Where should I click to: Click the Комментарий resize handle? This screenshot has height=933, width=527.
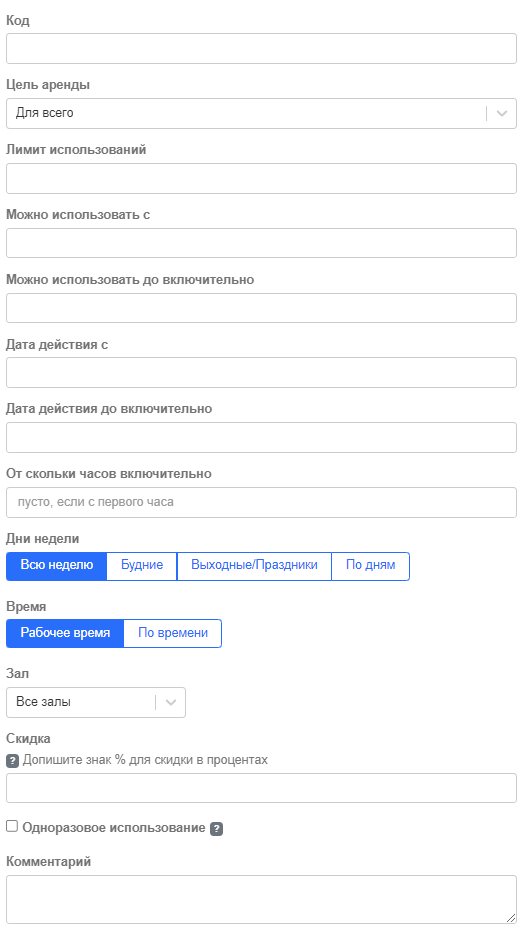tap(511, 918)
